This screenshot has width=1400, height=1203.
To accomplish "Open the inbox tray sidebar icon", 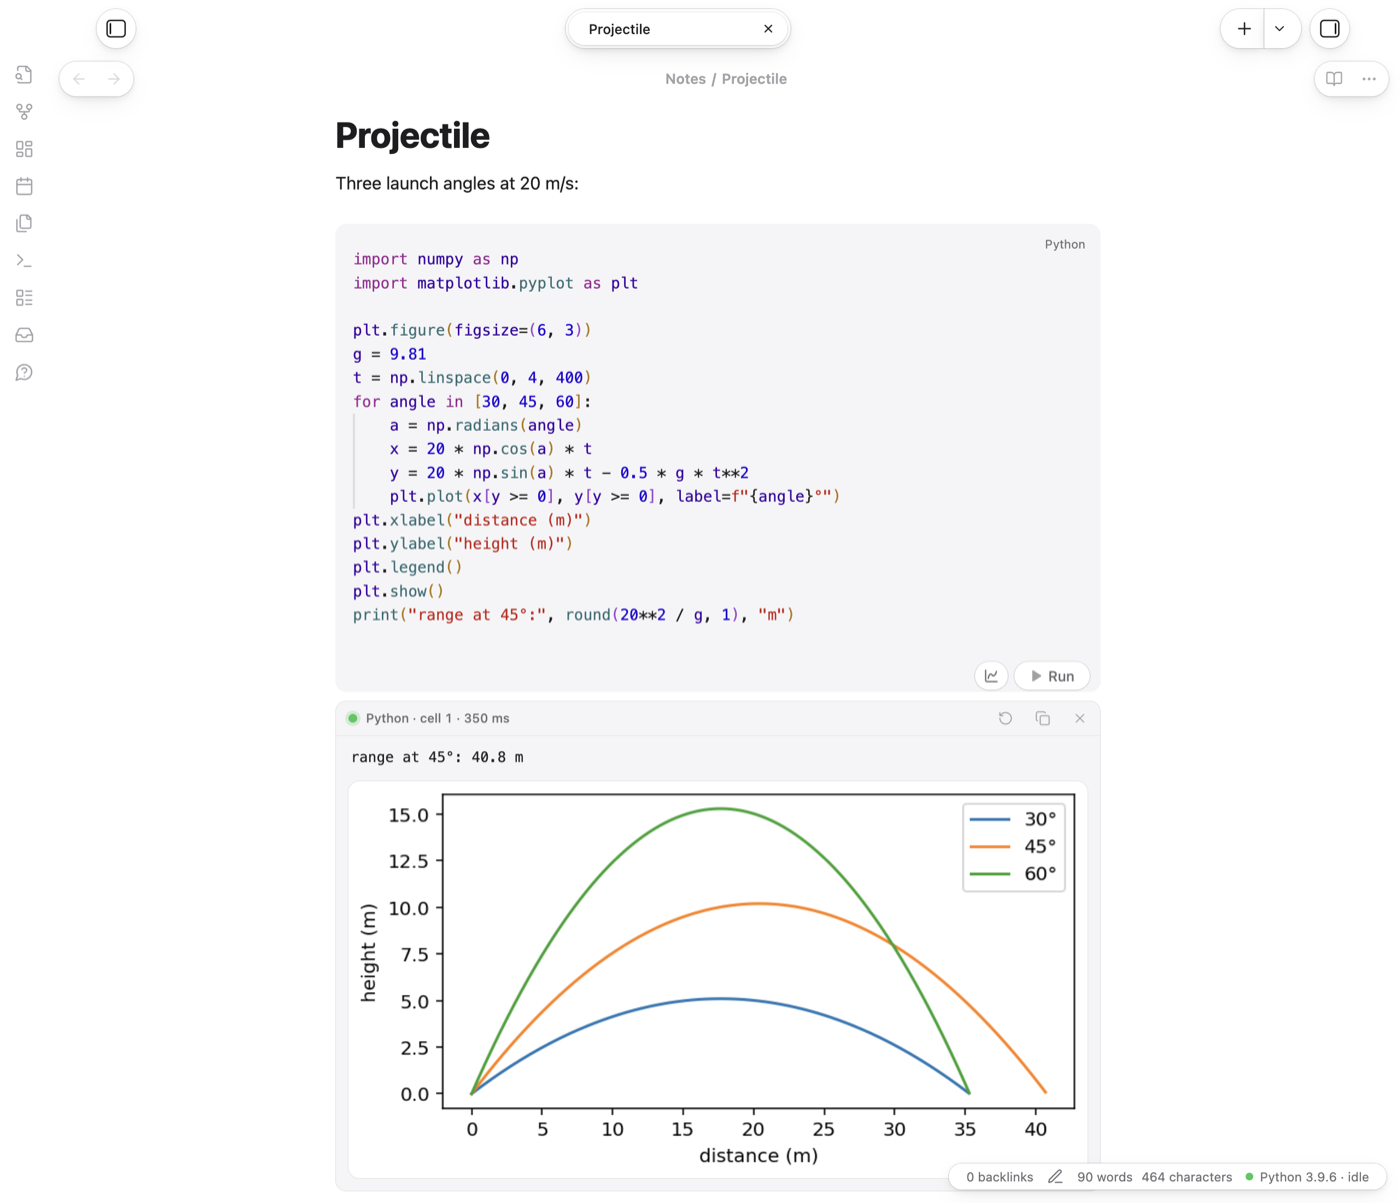I will 24,335.
